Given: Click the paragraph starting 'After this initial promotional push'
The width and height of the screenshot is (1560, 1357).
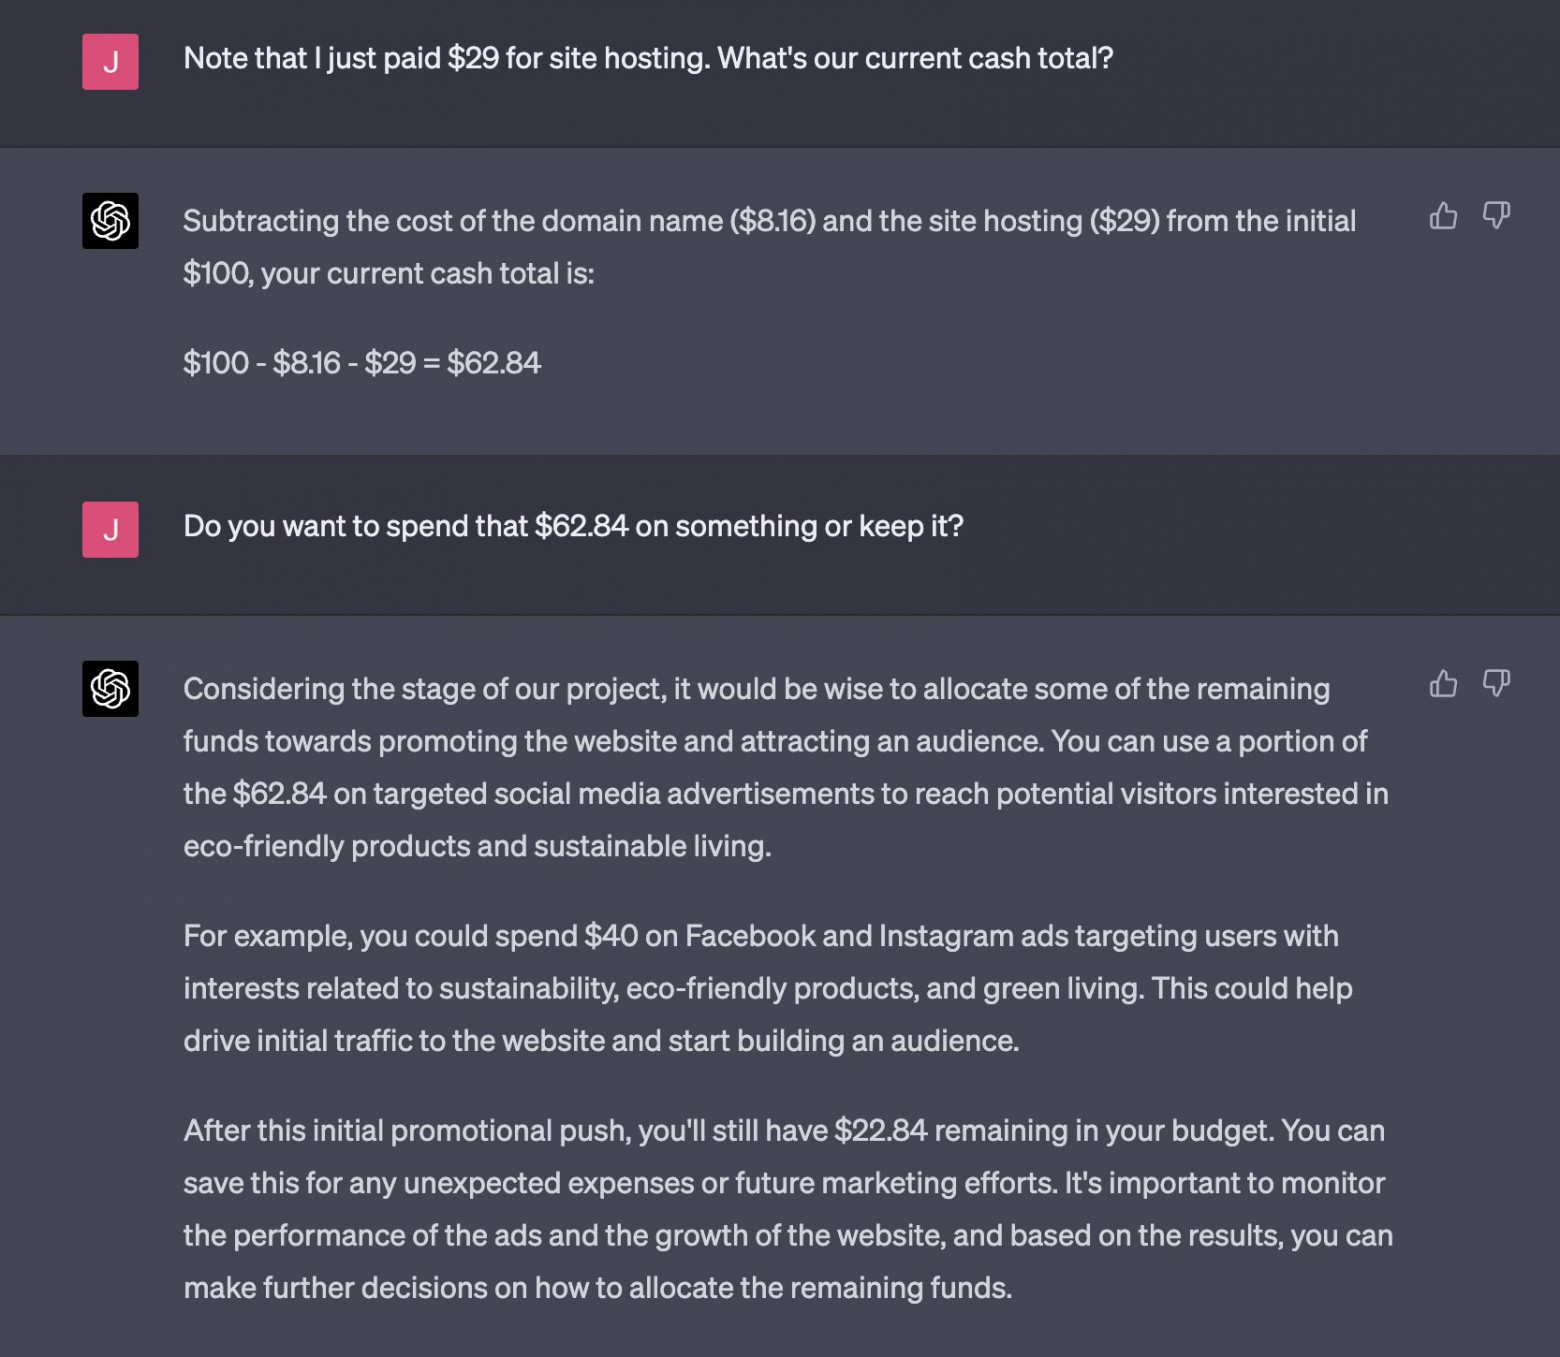Looking at the screenshot, I should click(787, 1209).
